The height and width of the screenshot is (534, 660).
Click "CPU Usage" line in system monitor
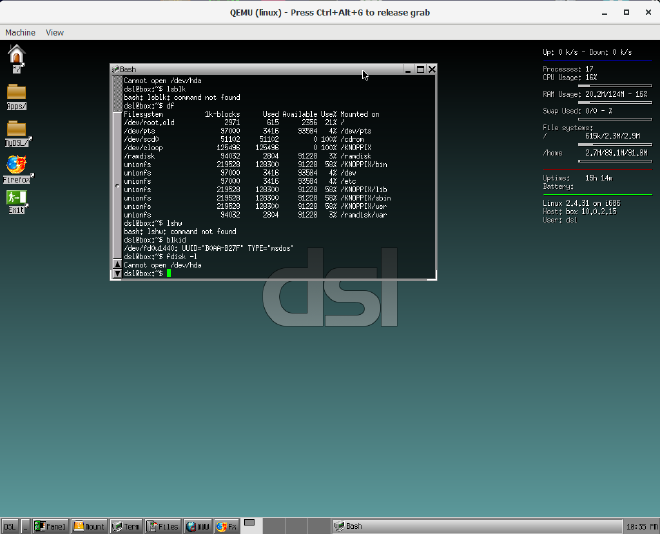(x=570, y=77)
